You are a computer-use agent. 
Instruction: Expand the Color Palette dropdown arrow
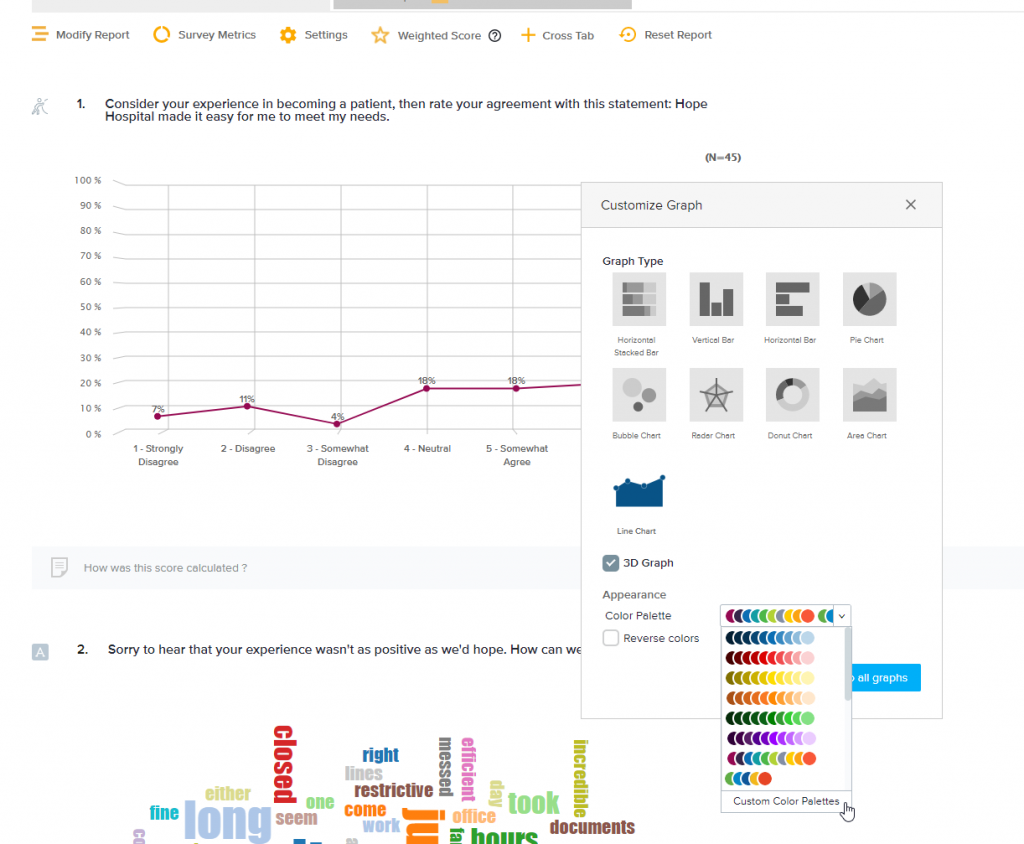pyautogui.click(x=842, y=616)
